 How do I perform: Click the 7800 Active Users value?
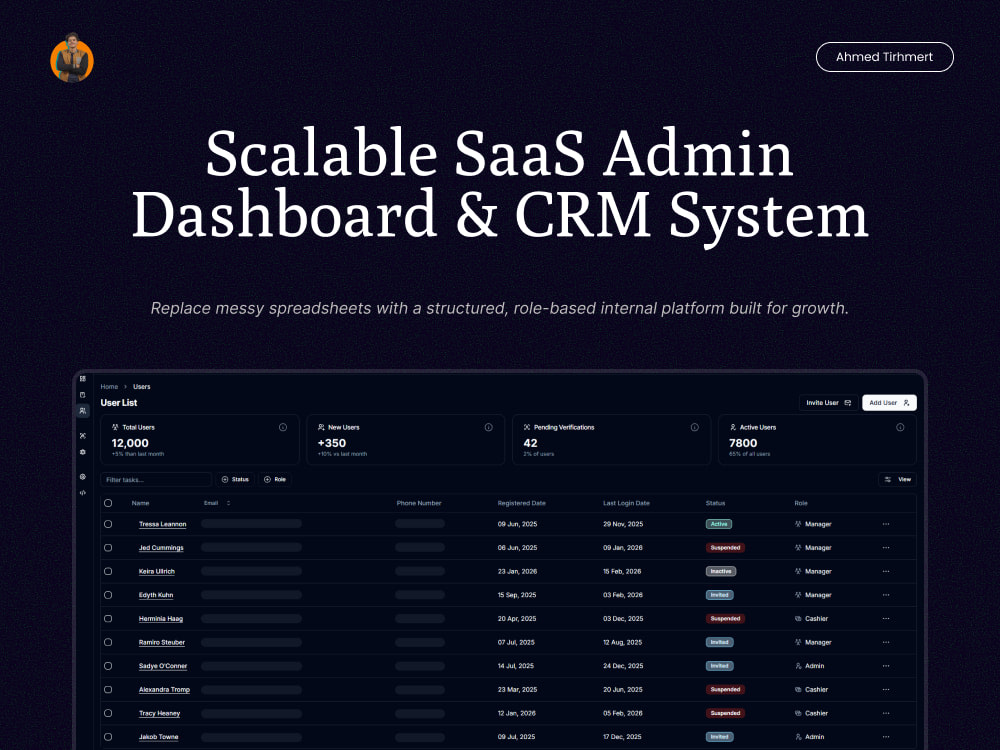[x=743, y=443]
